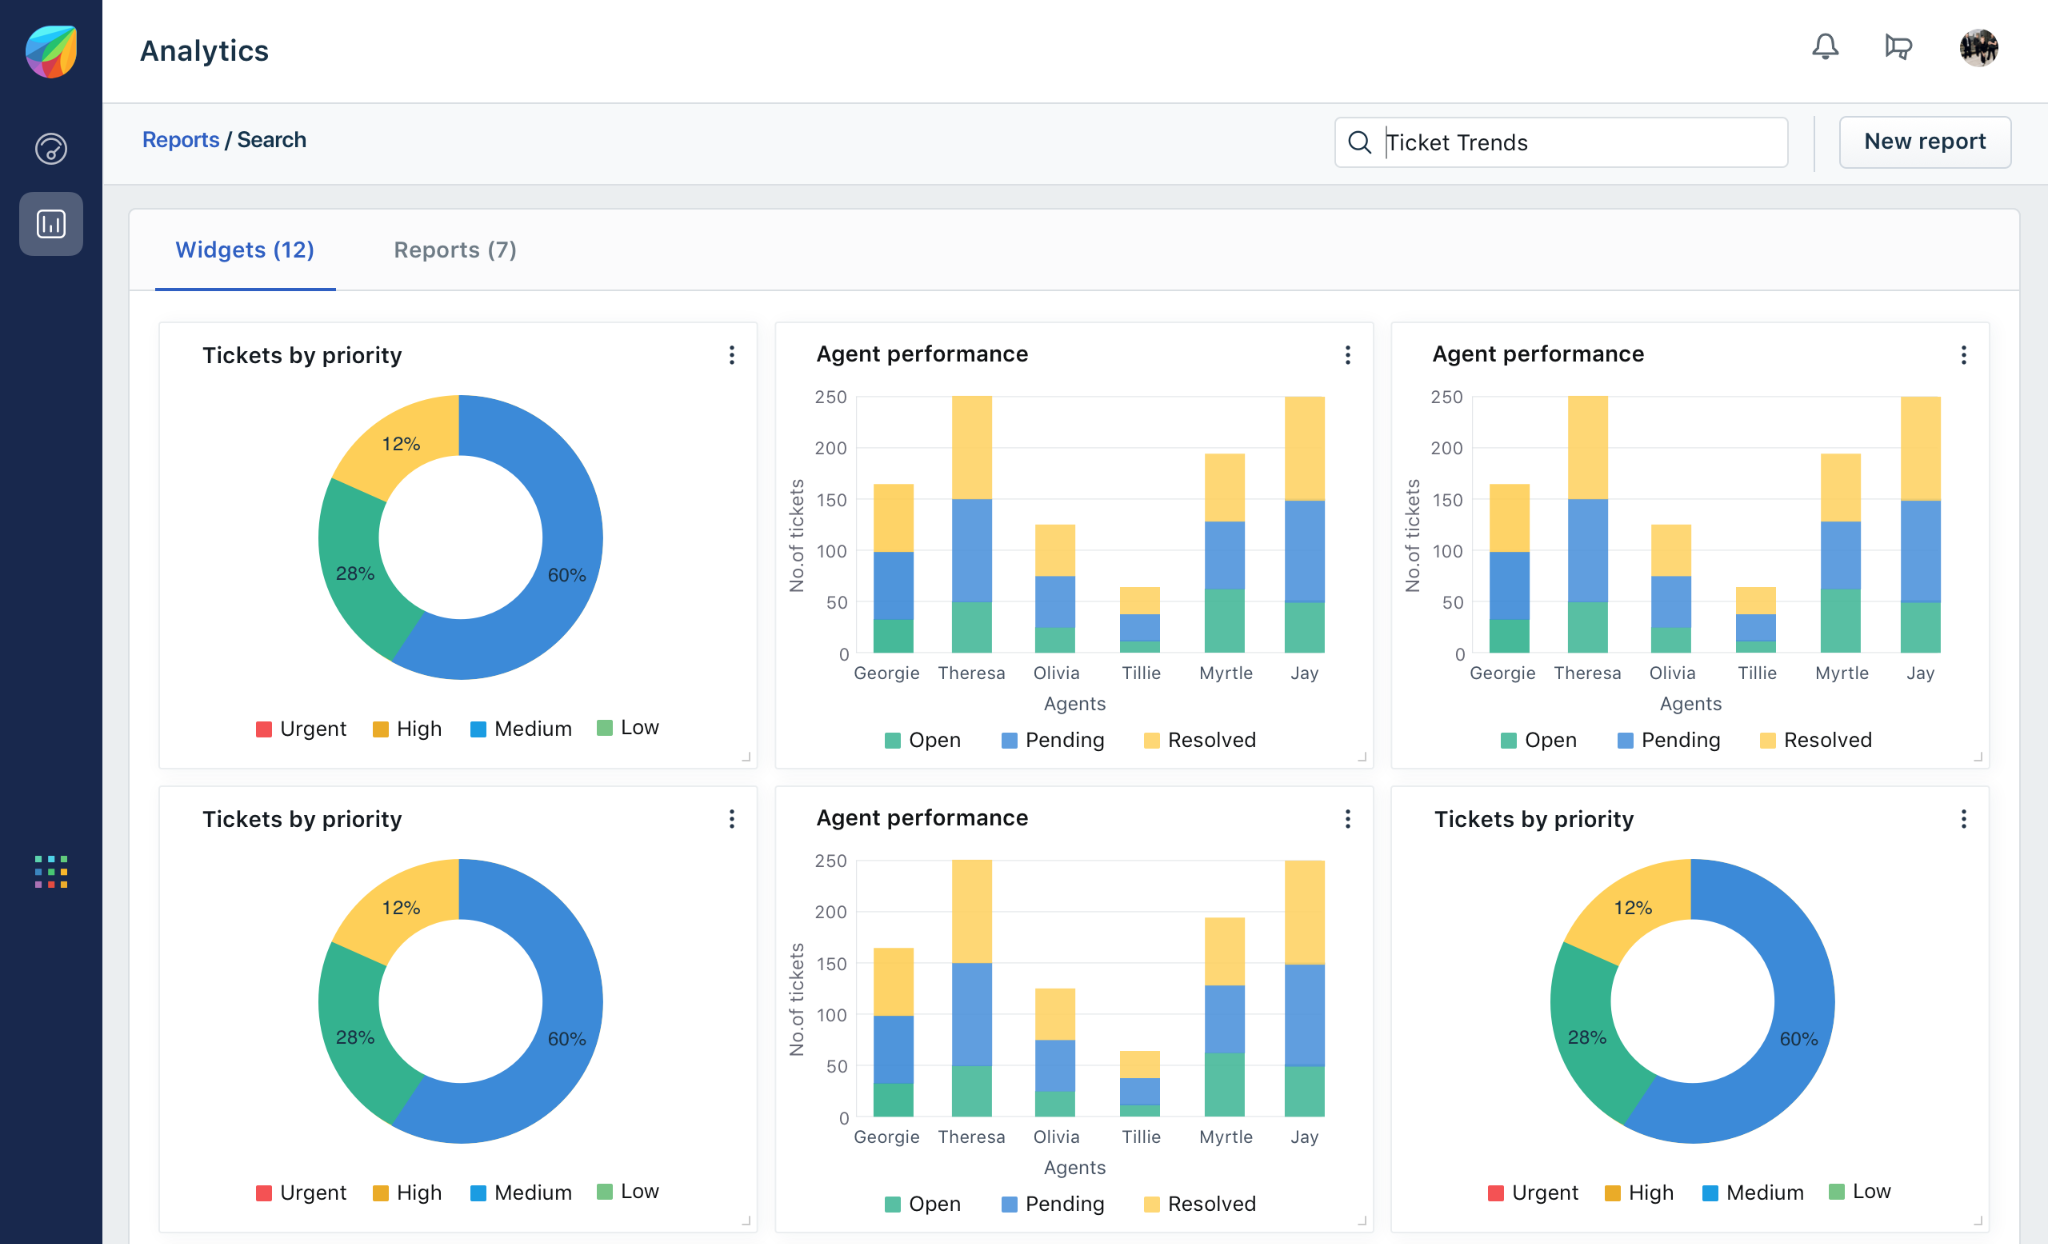
Task: Click the announcements megaphone icon
Action: pyautogui.click(x=1898, y=47)
